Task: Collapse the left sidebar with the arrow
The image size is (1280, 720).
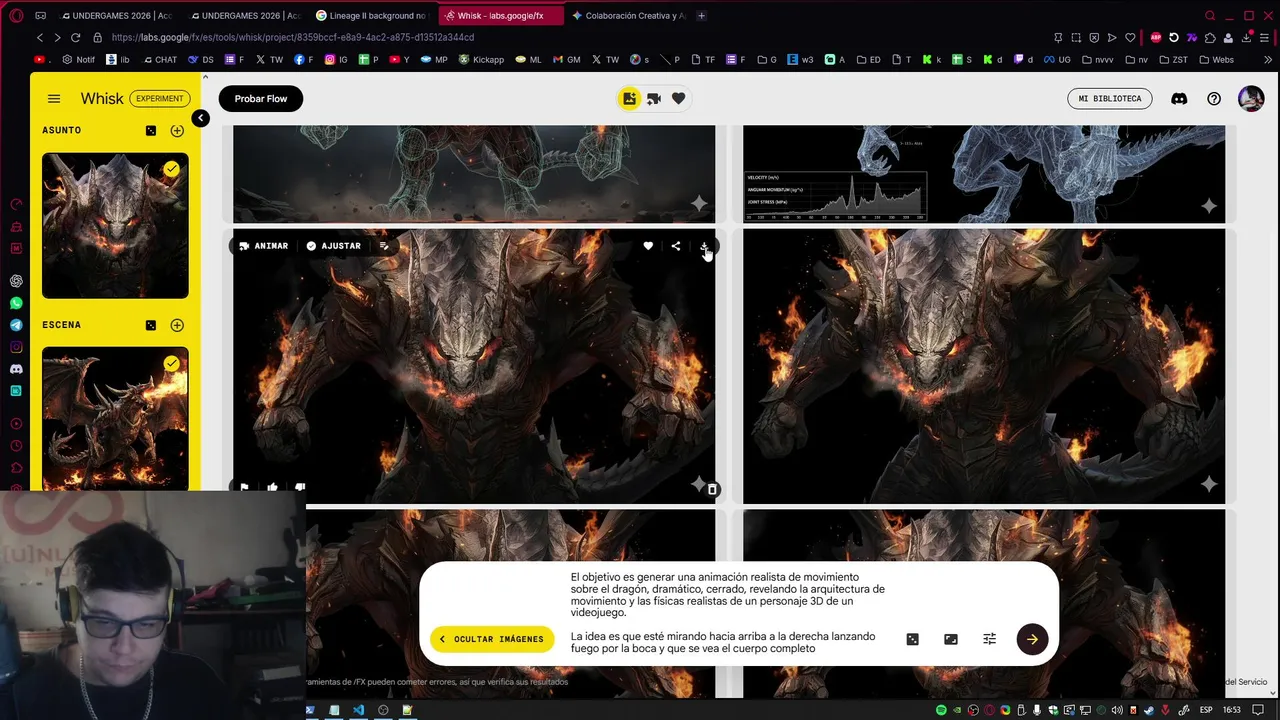Action: [200, 118]
